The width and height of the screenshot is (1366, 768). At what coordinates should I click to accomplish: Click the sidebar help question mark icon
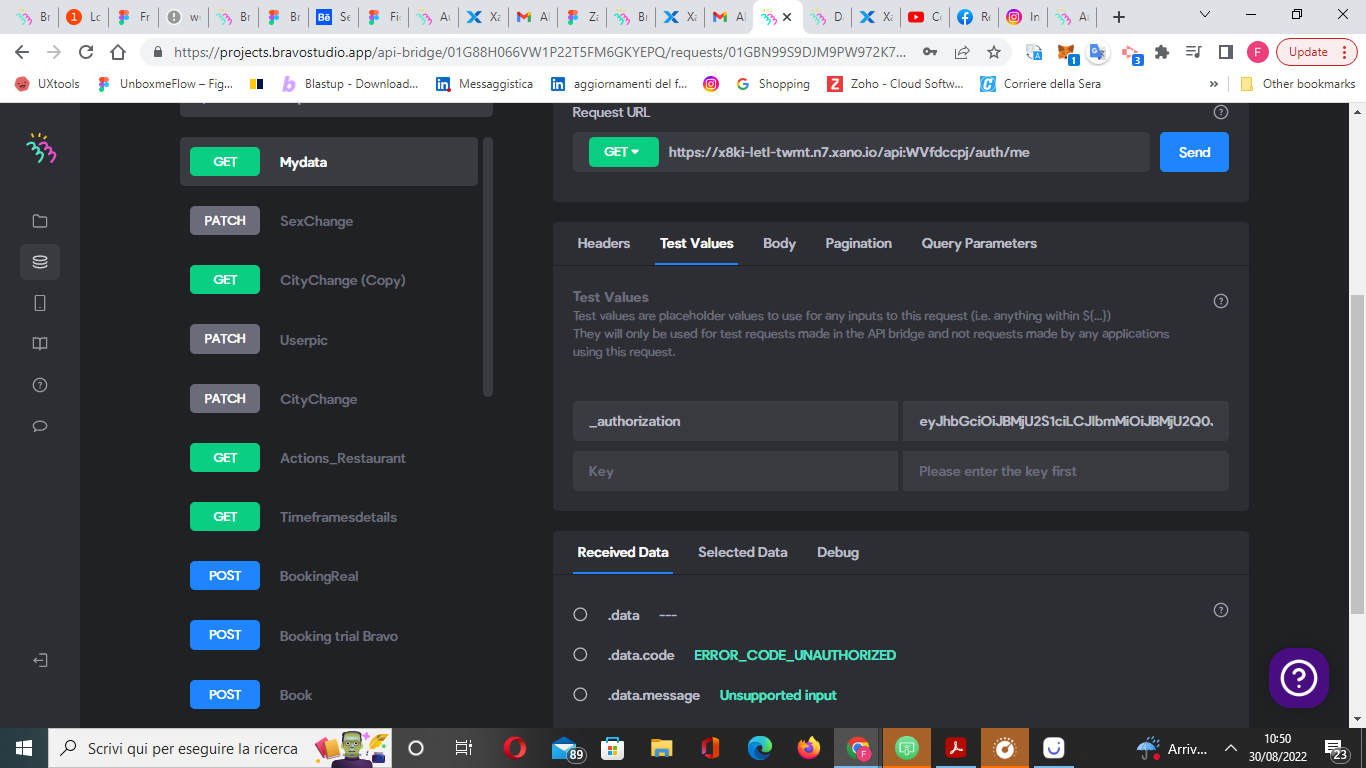(x=40, y=385)
